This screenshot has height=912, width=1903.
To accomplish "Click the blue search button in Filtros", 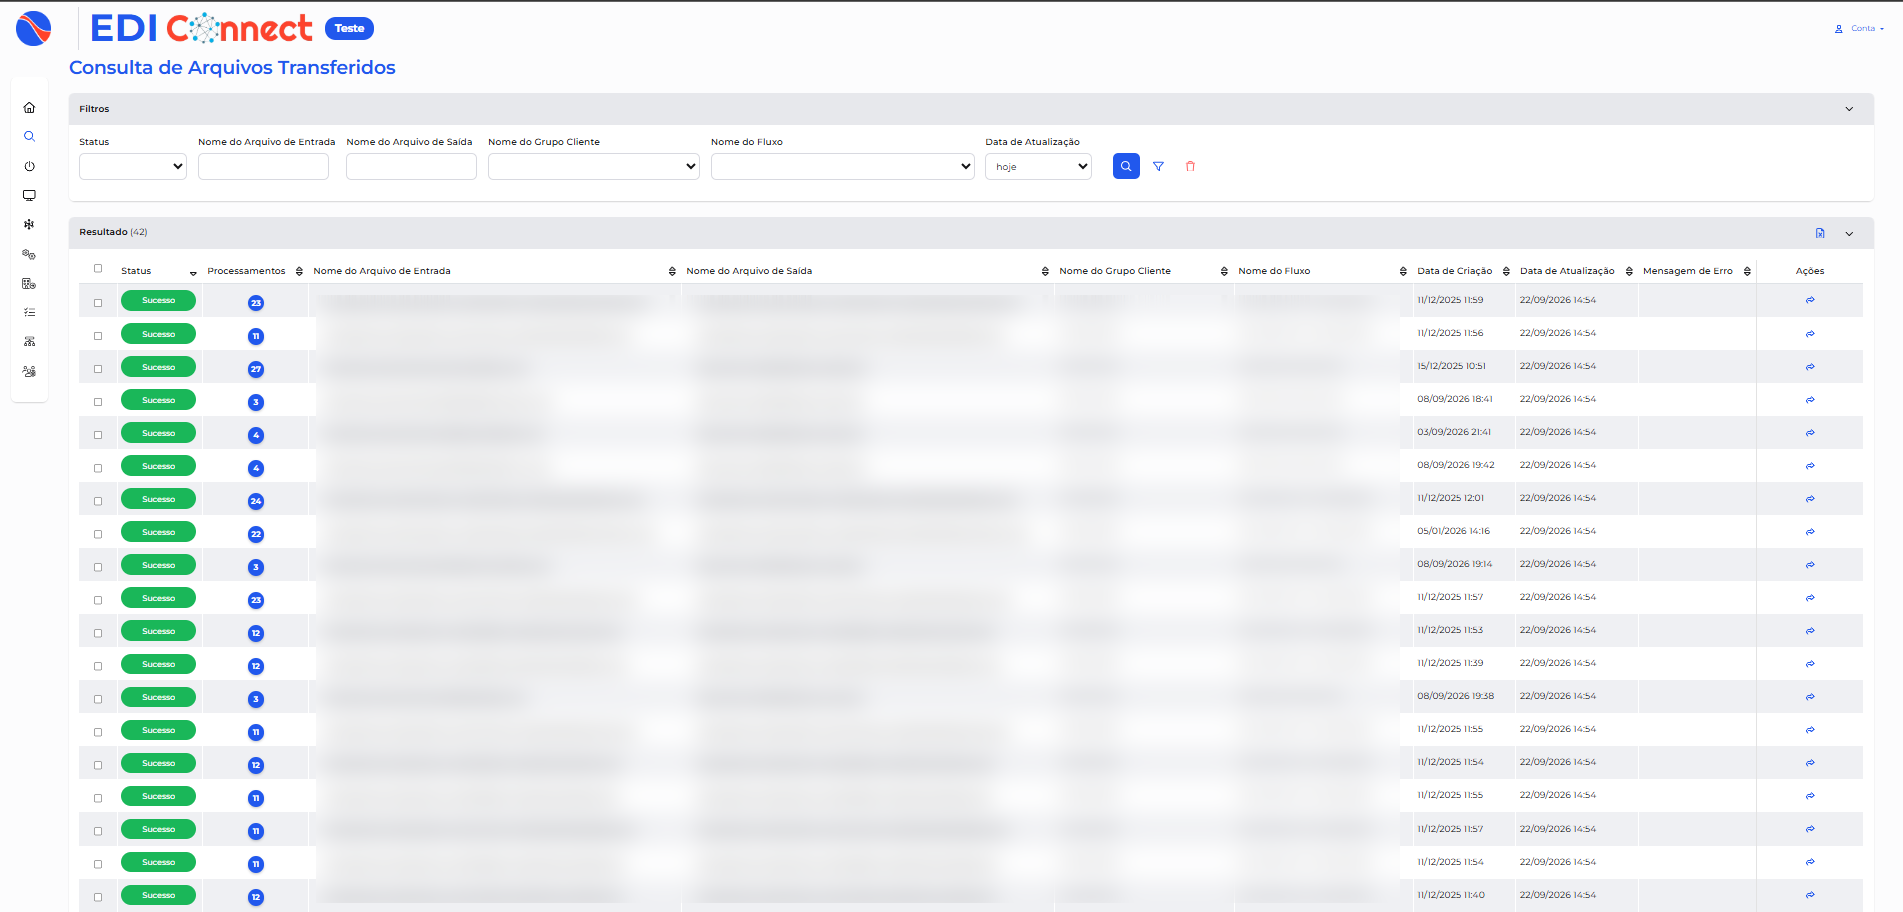I will [x=1126, y=166].
